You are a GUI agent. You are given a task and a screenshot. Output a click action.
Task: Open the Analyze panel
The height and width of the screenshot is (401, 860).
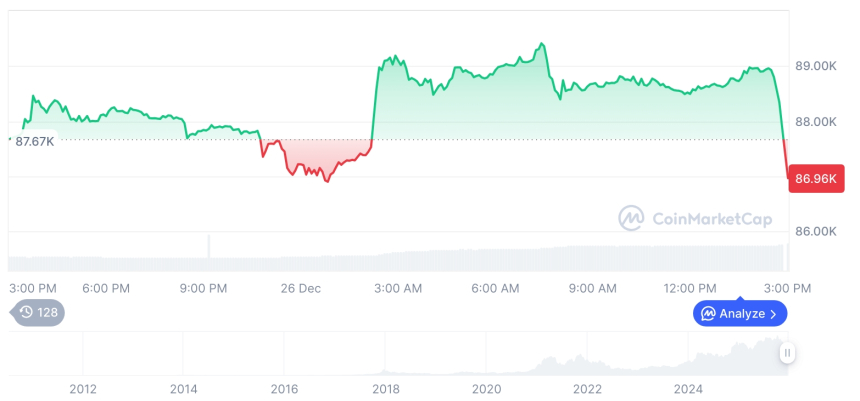click(740, 314)
